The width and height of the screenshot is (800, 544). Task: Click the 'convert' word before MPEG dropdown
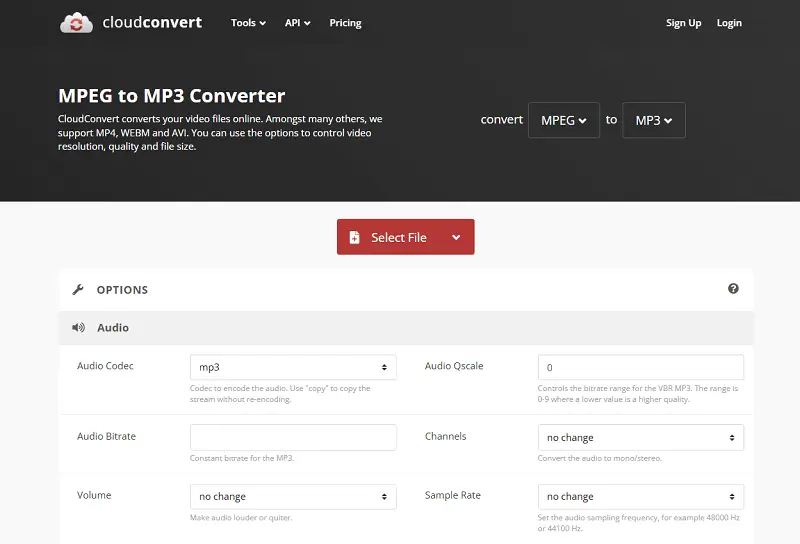click(502, 120)
